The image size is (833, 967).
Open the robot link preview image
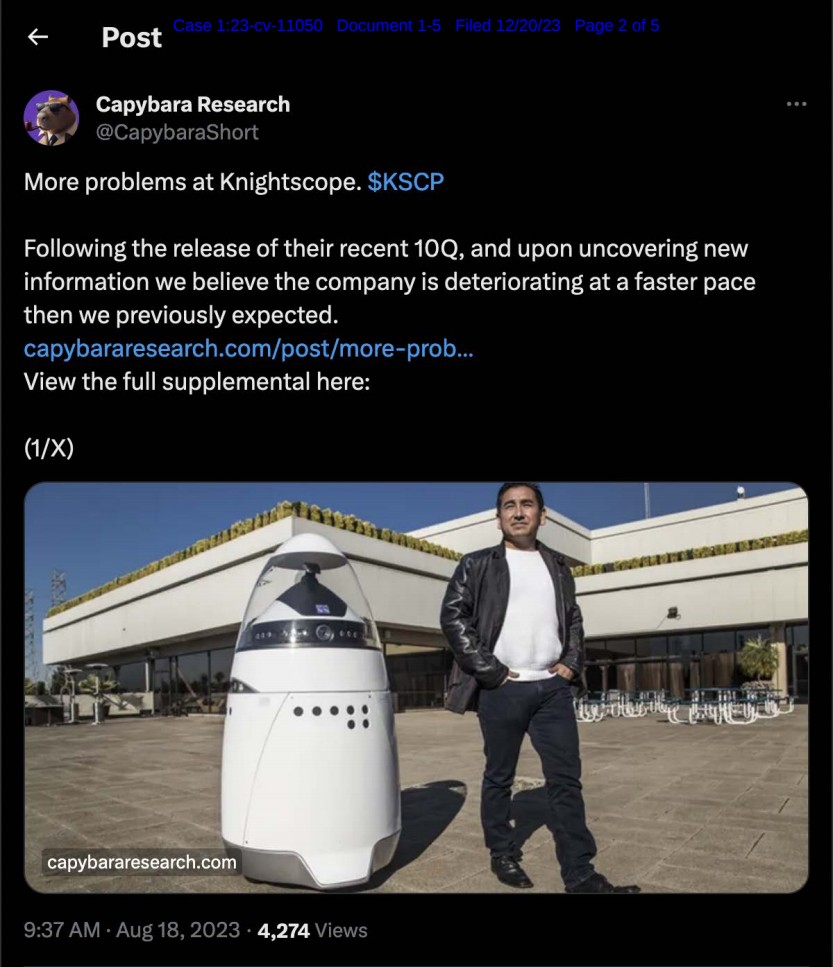(416, 688)
